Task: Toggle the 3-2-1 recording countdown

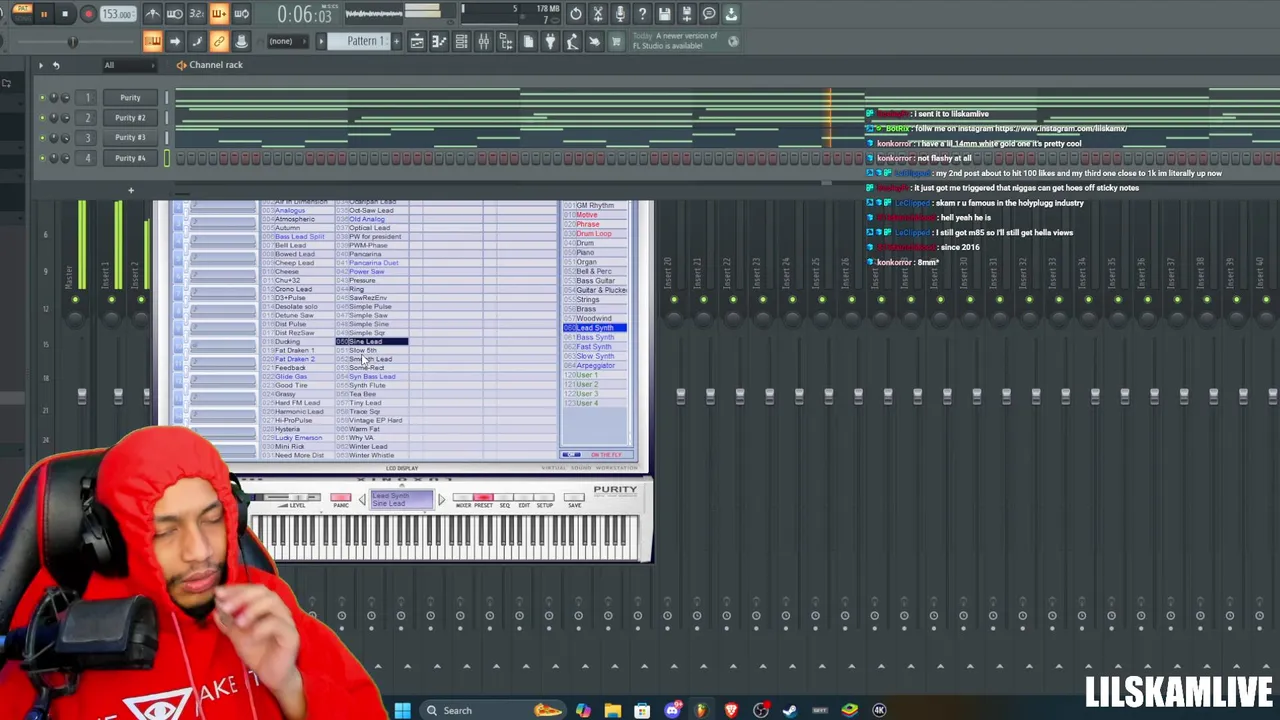Action: pos(196,14)
